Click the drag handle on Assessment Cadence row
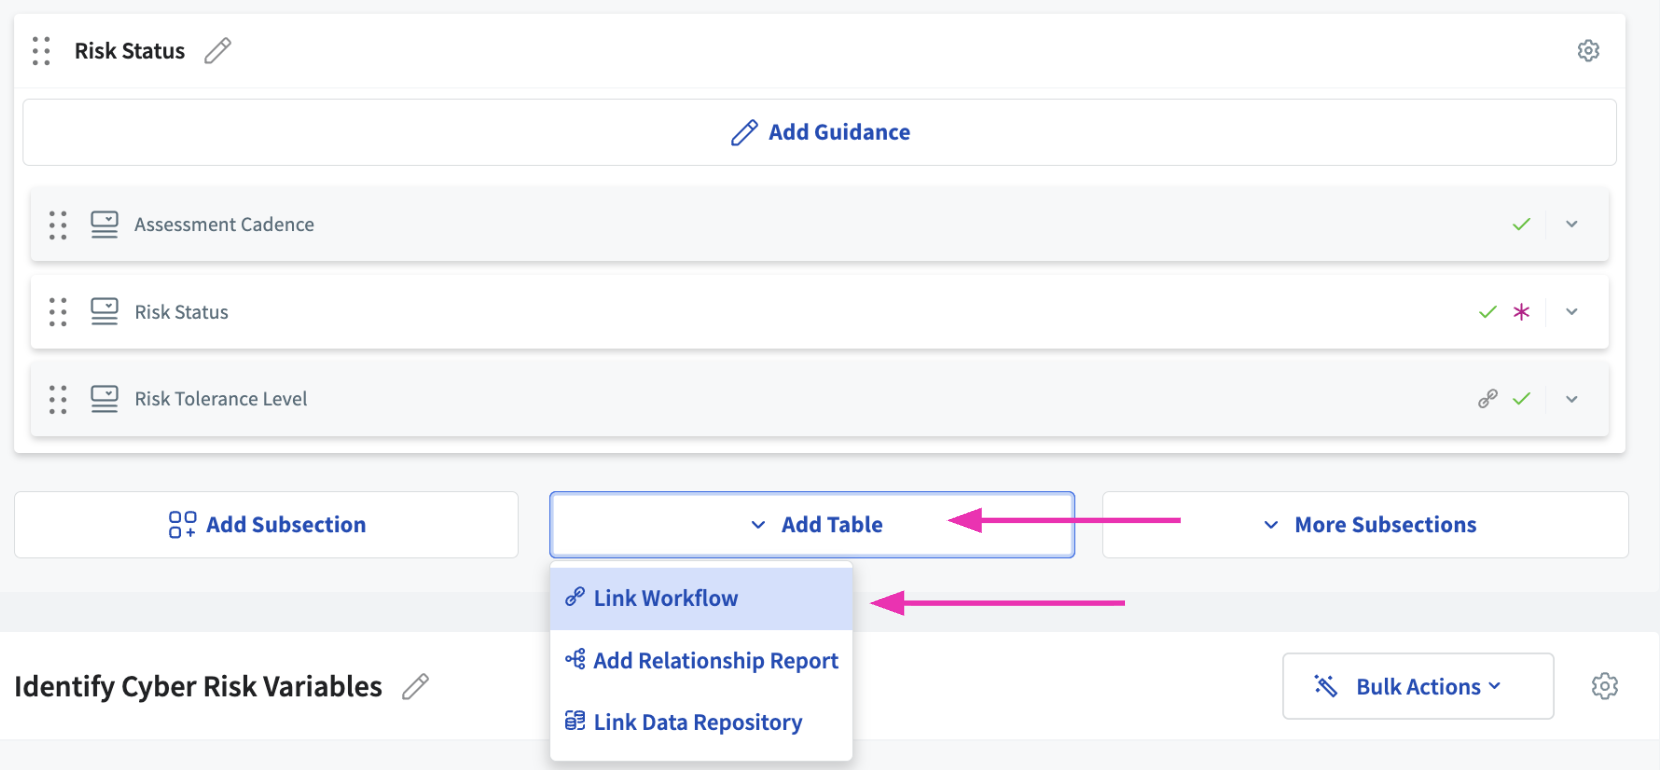 58,225
